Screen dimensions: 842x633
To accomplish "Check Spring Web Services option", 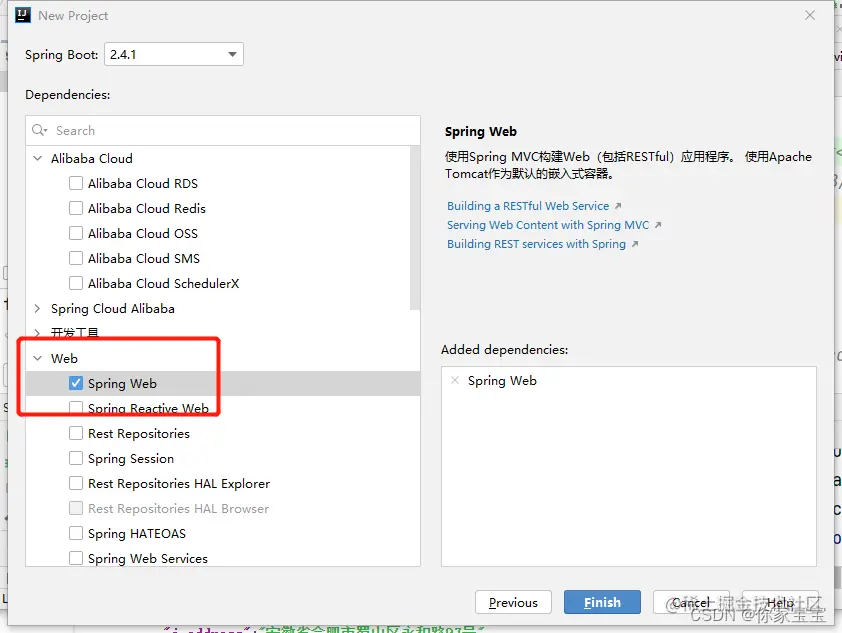I will click(76, 558).
